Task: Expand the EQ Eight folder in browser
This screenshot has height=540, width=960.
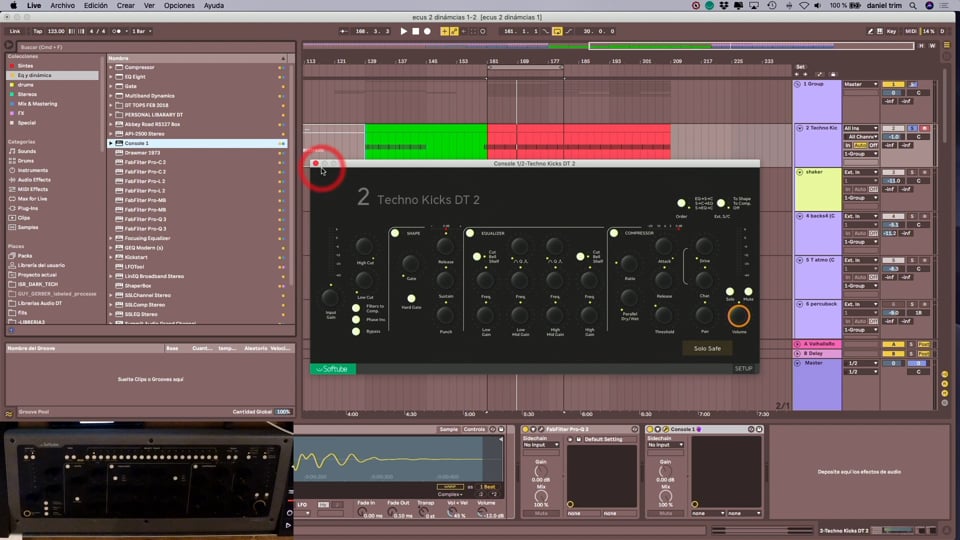Action: click(x=111, y=77)
